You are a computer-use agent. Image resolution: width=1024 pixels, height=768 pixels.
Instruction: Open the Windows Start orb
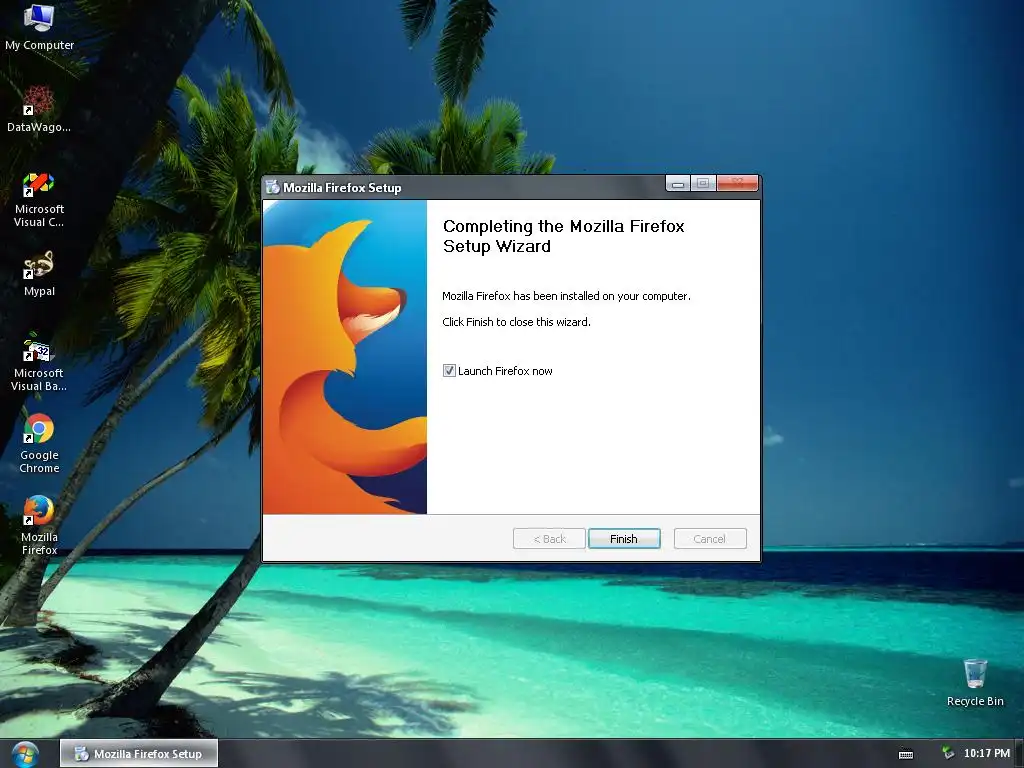(x=25, y=754)
